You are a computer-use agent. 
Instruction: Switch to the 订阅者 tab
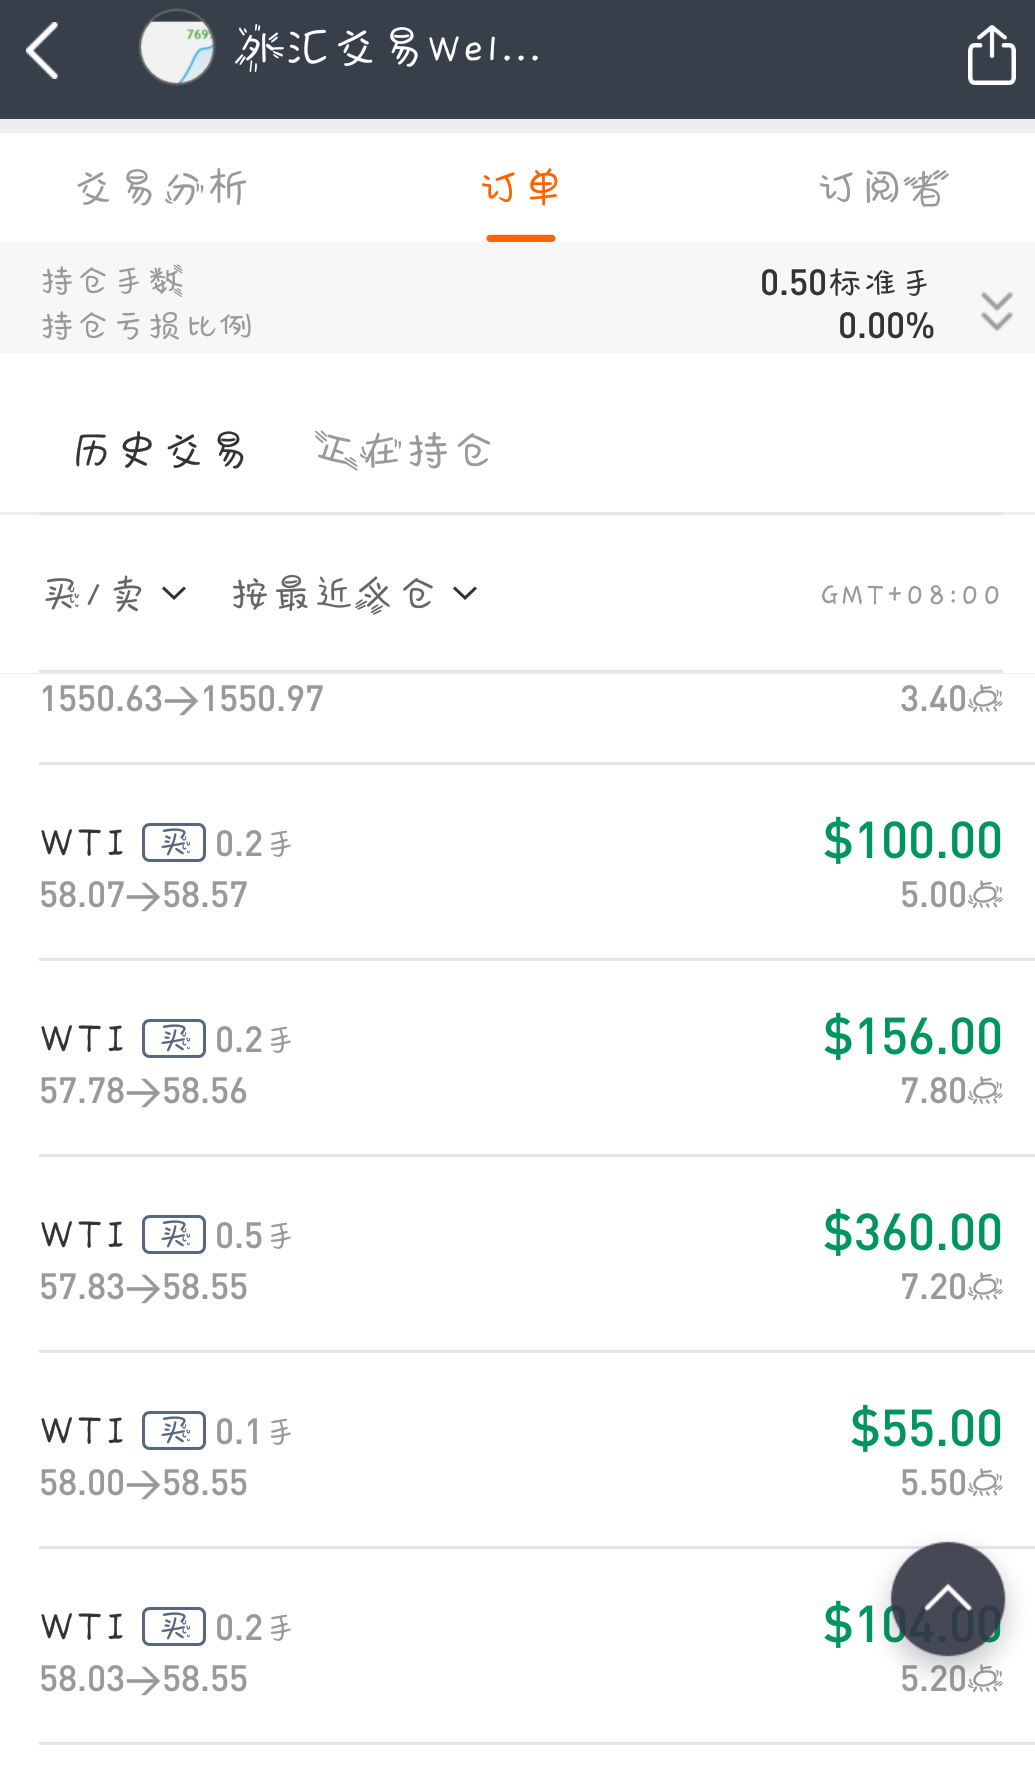[883, 188]
